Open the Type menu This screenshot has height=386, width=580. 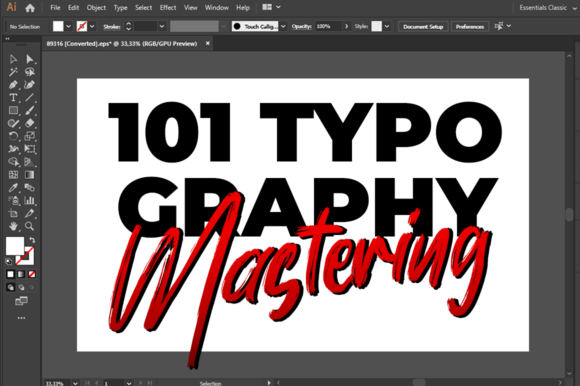(120, 7)
